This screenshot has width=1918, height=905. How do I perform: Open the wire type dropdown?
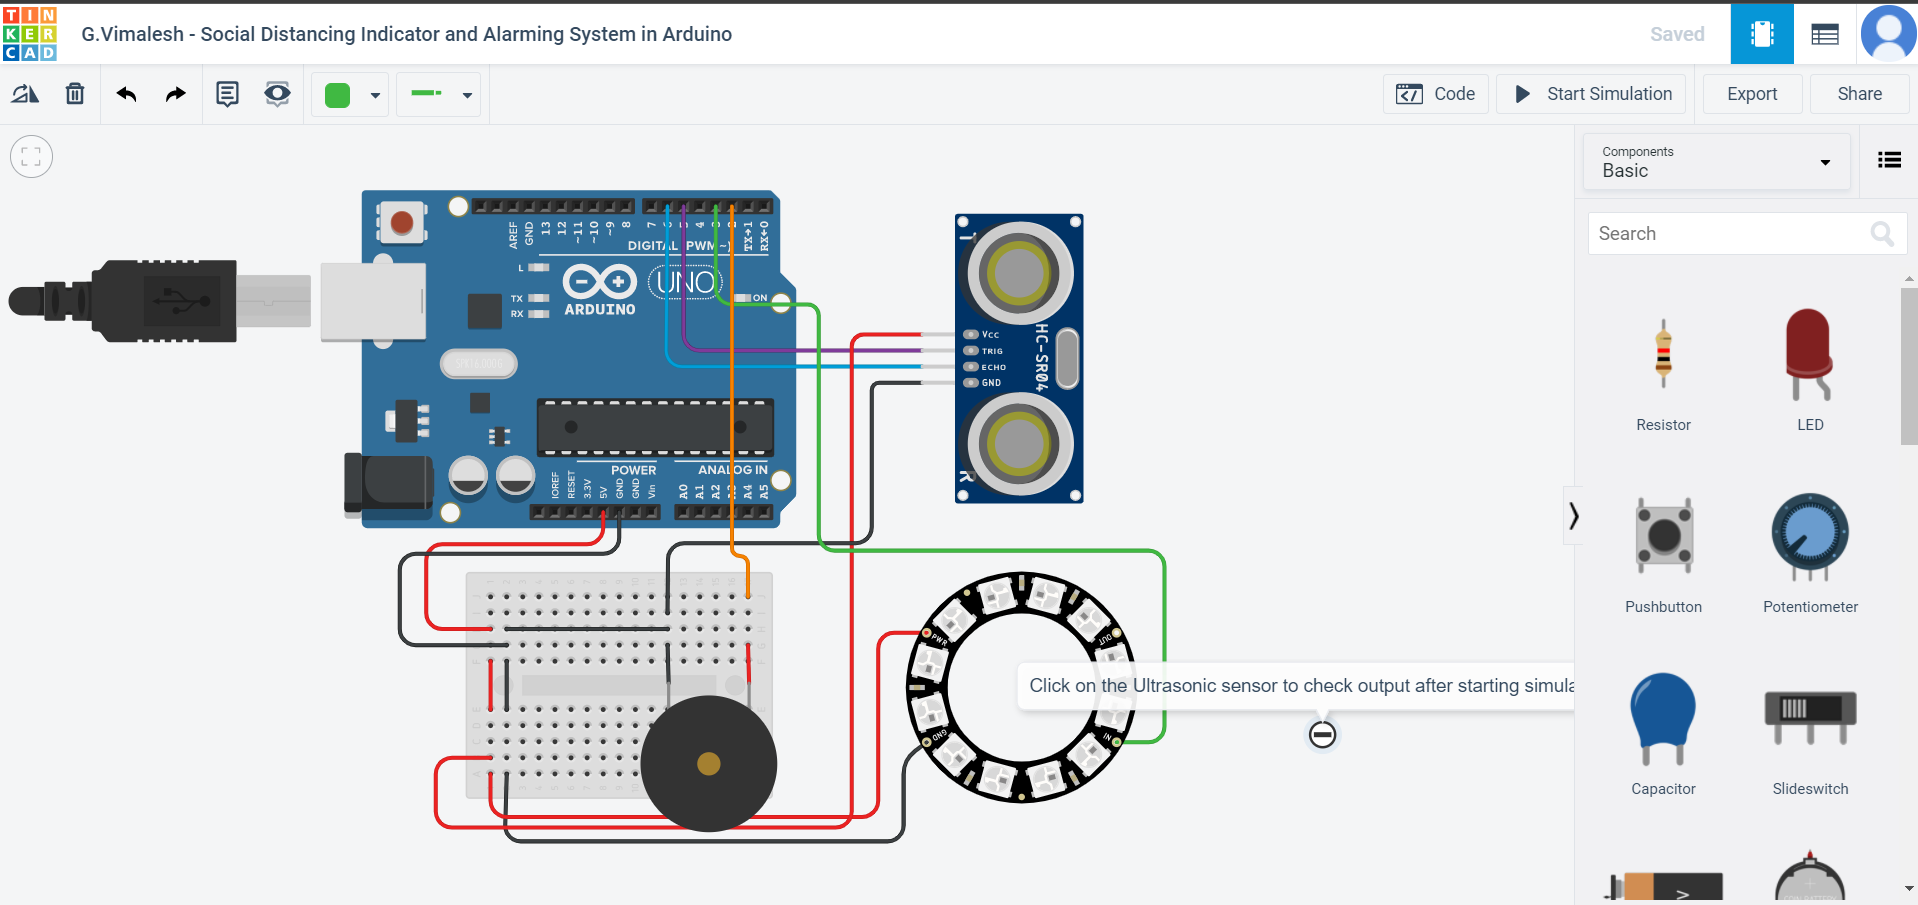pyautogui.click(x=439, y=95)
